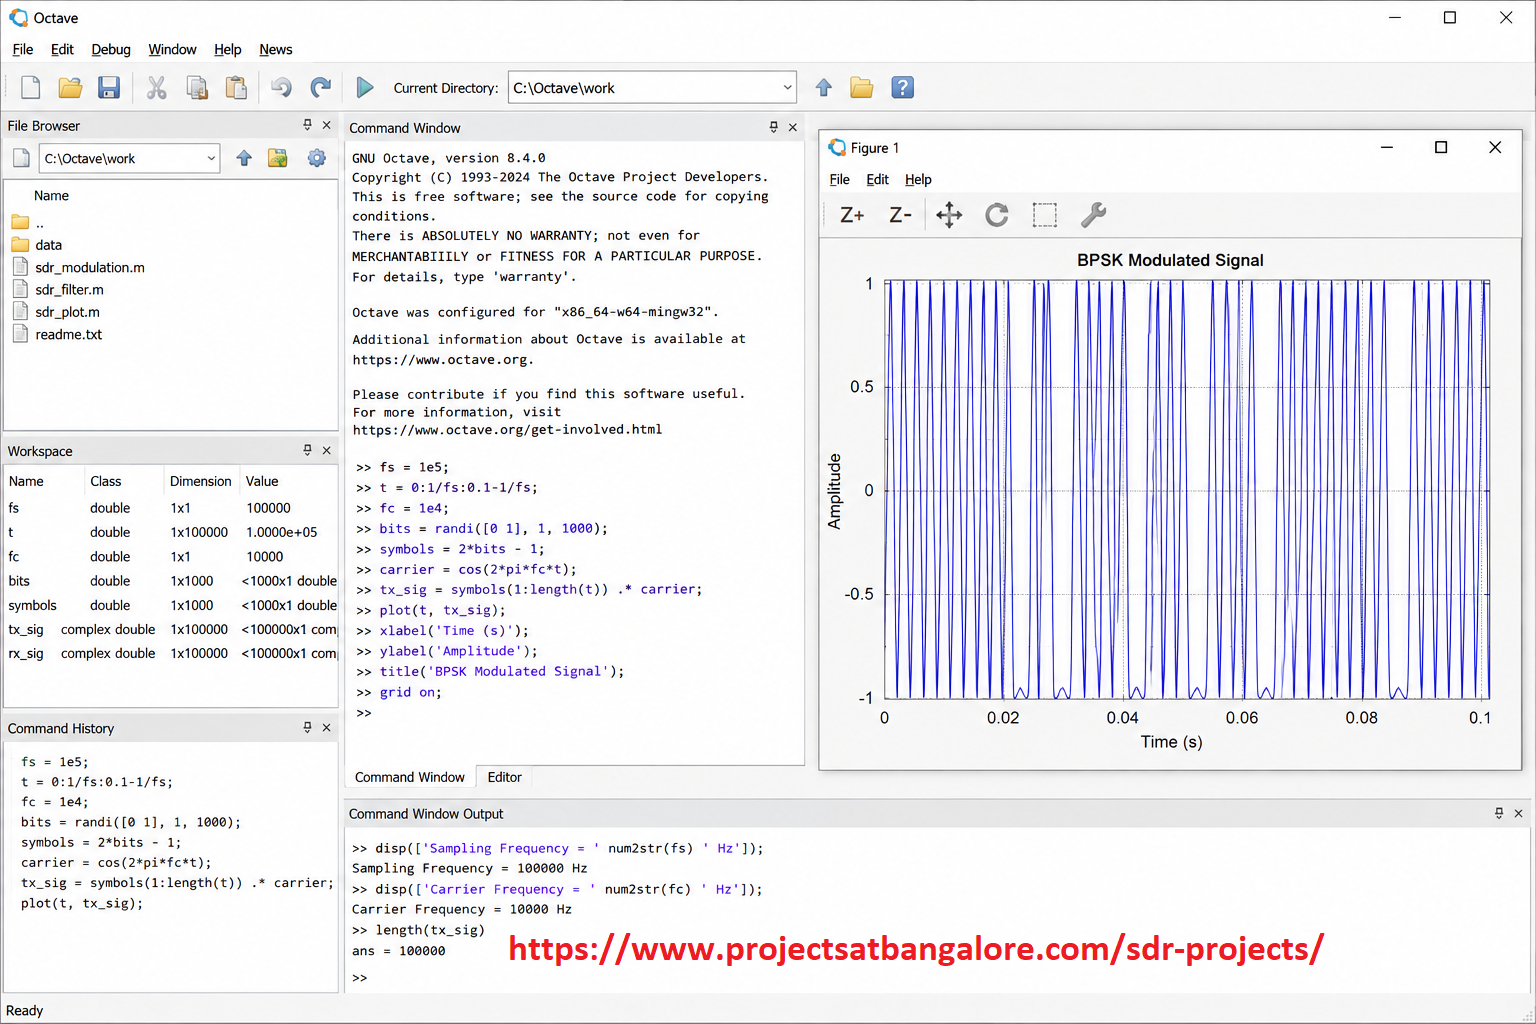Undock the File Browser panel
This screenshot has height=1024, width=1536.
click(307, 125)
